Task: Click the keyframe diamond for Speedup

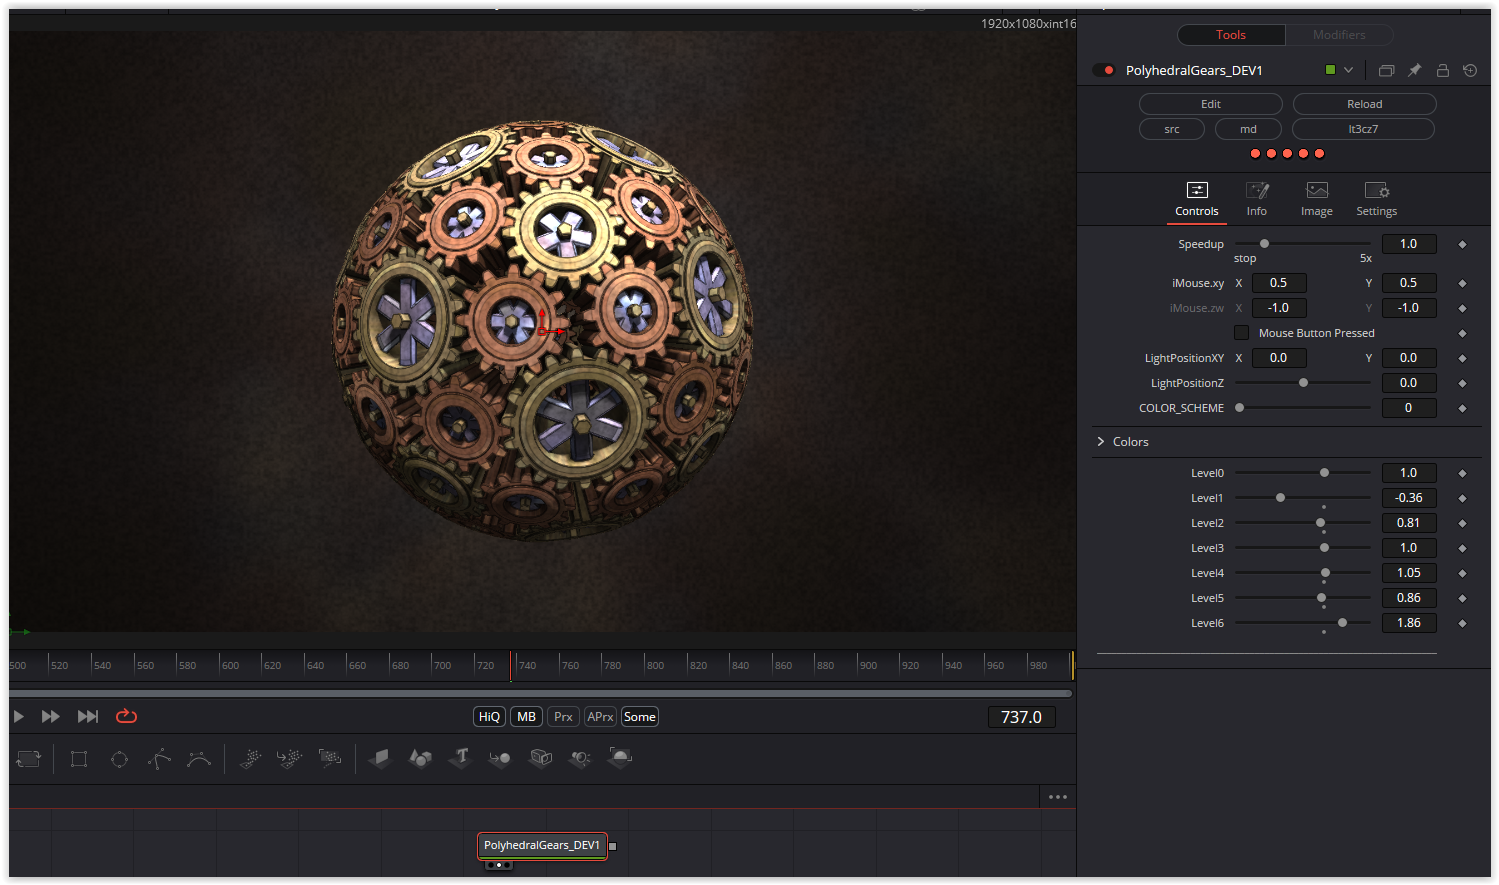Action: tap(1462, 244)
